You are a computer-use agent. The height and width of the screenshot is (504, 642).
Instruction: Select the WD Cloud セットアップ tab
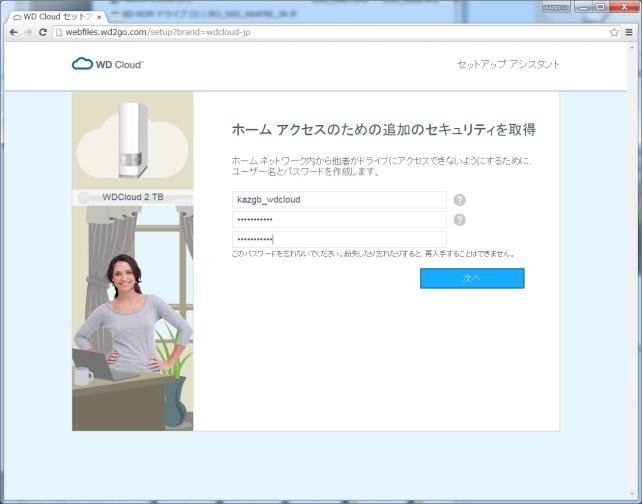[55, 17]
